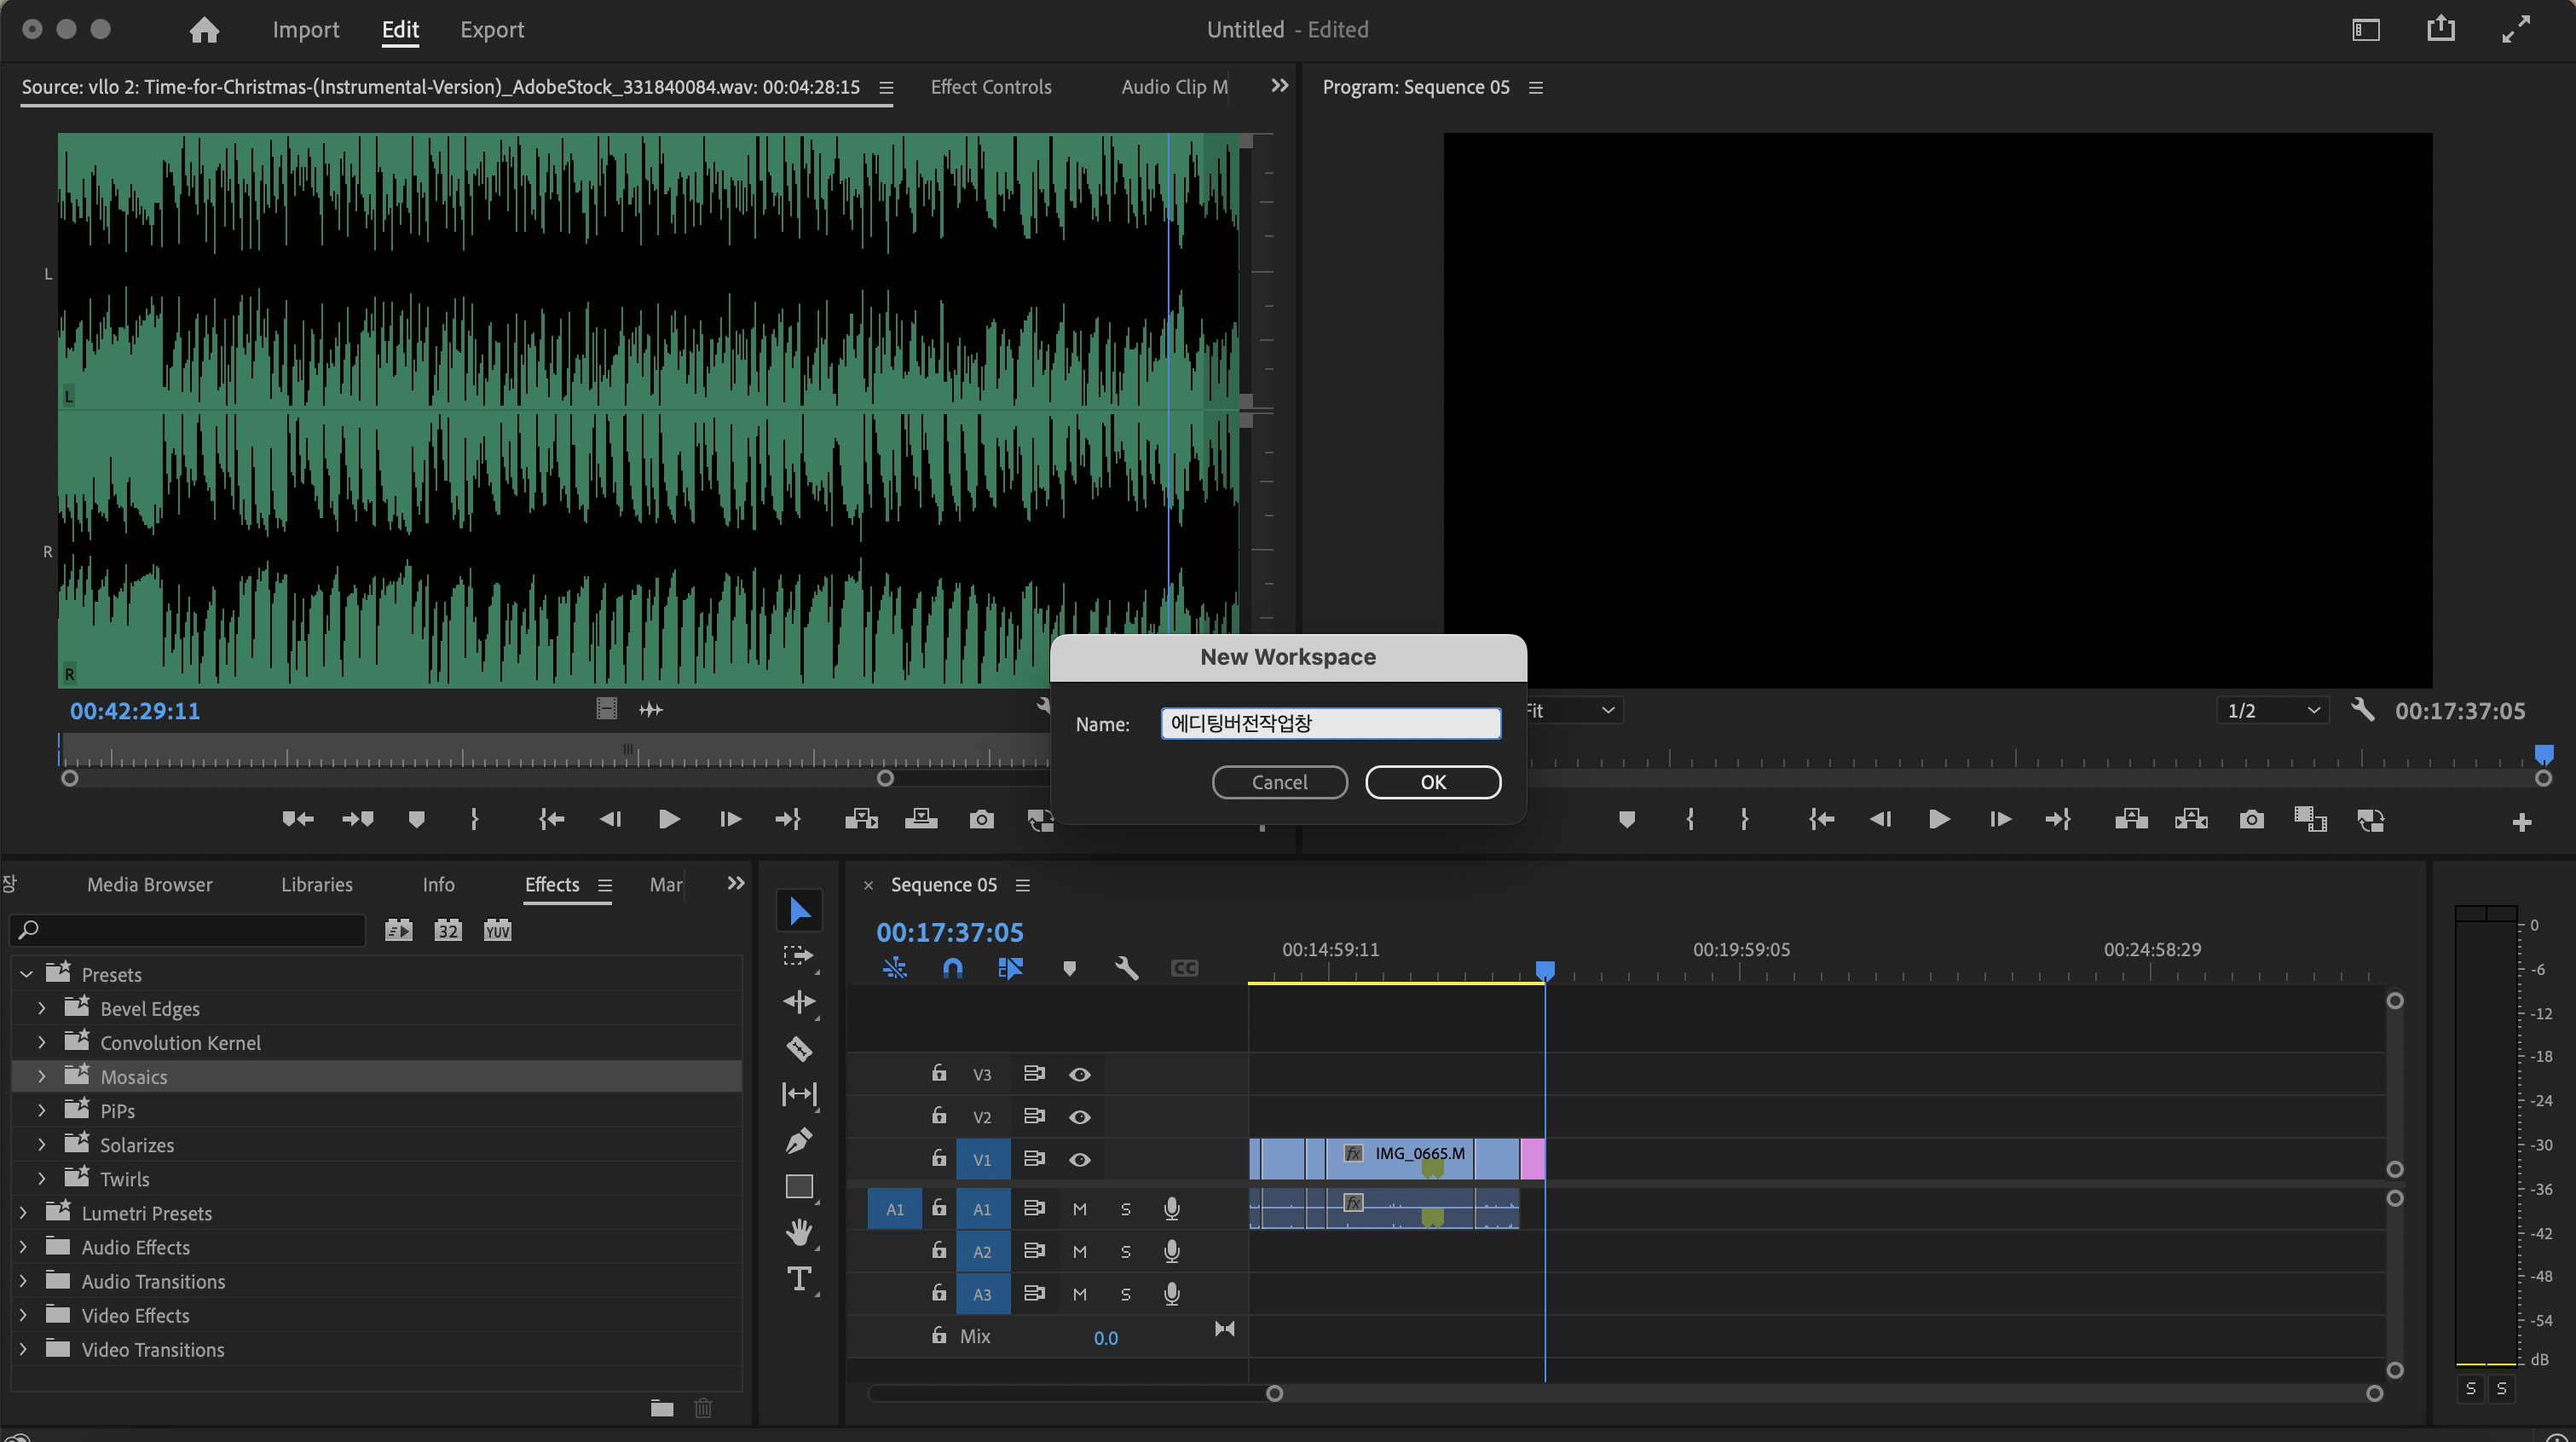Click the Home icon in header
This screenshot has width=2576, height=1442.
(x=204, y=30)
